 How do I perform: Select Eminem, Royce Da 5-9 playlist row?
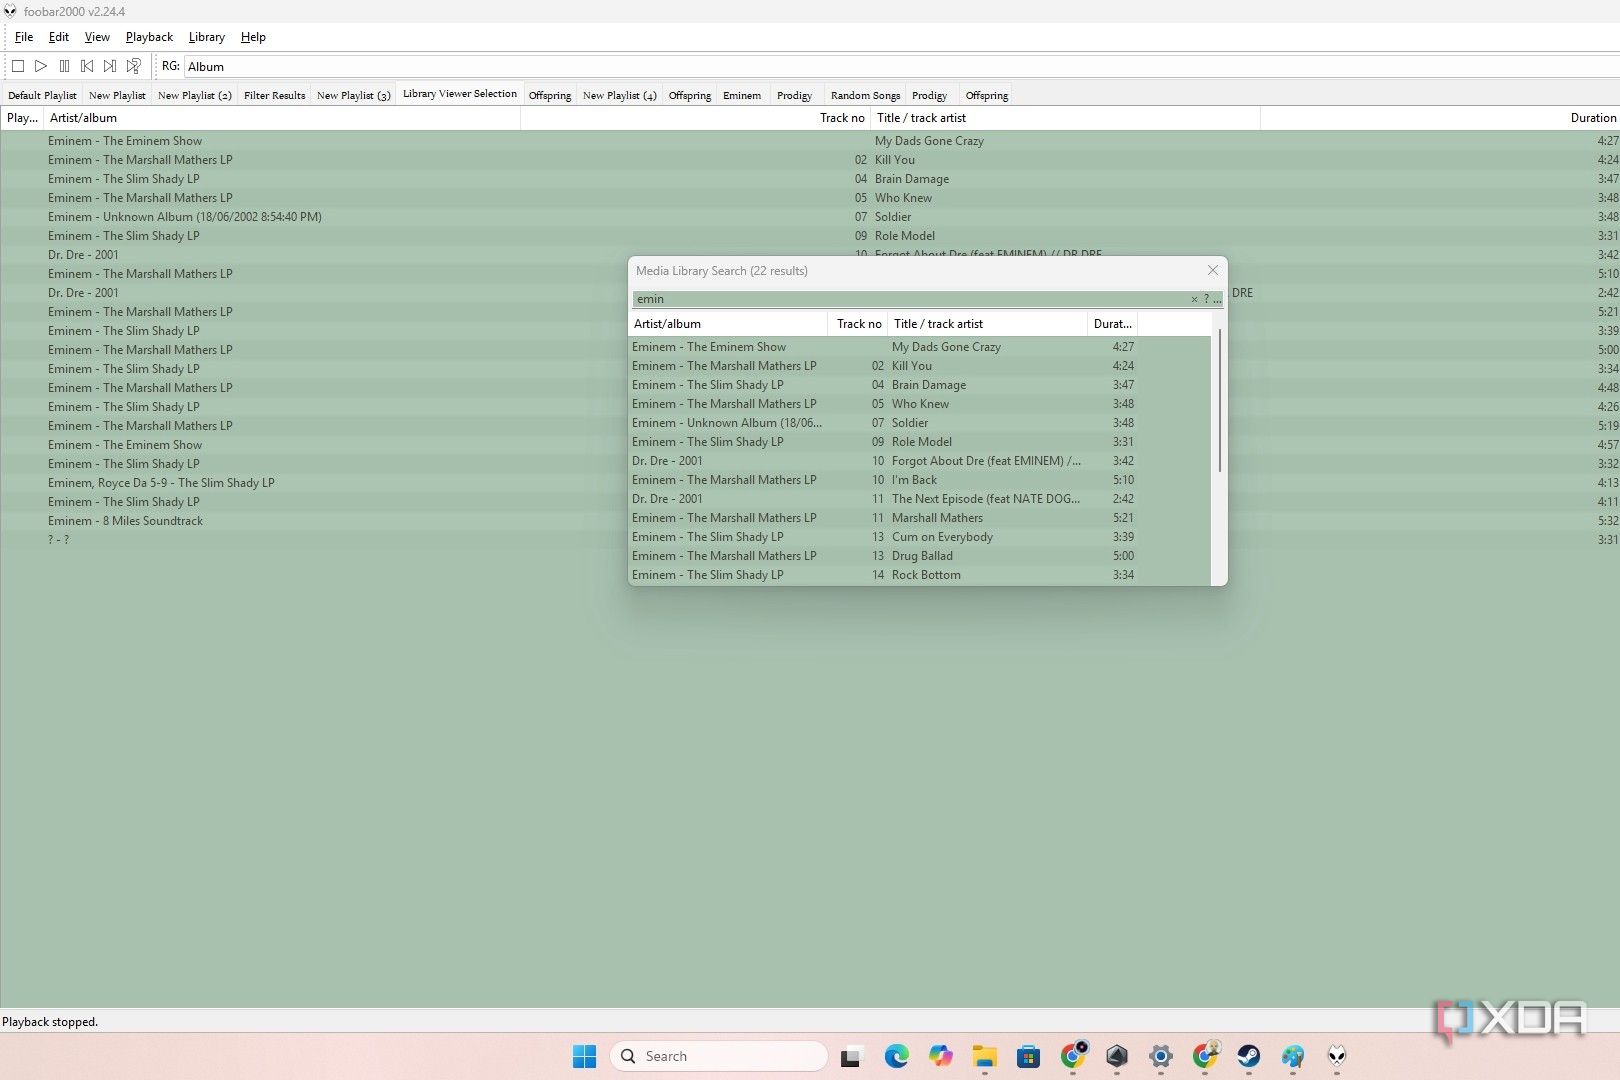pos(810,483)
